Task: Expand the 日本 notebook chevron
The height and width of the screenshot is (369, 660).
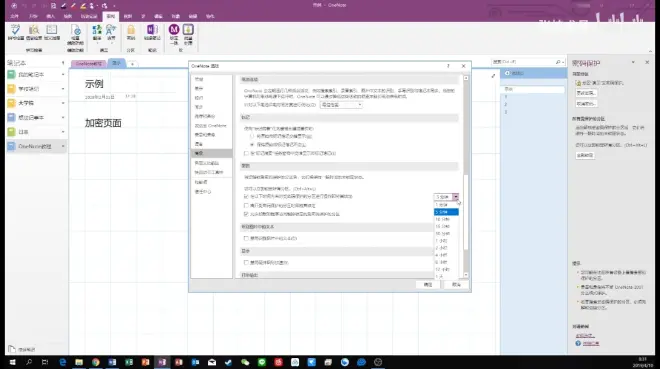Action: (x=63, y=132)
